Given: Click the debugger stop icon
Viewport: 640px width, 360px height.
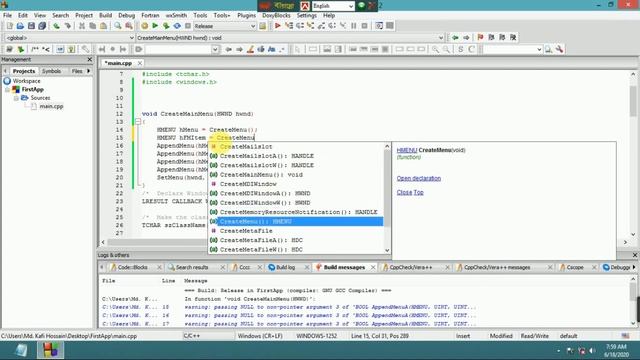Looking at the screenshot, I should pyautogui.click(x=364, y=26).
